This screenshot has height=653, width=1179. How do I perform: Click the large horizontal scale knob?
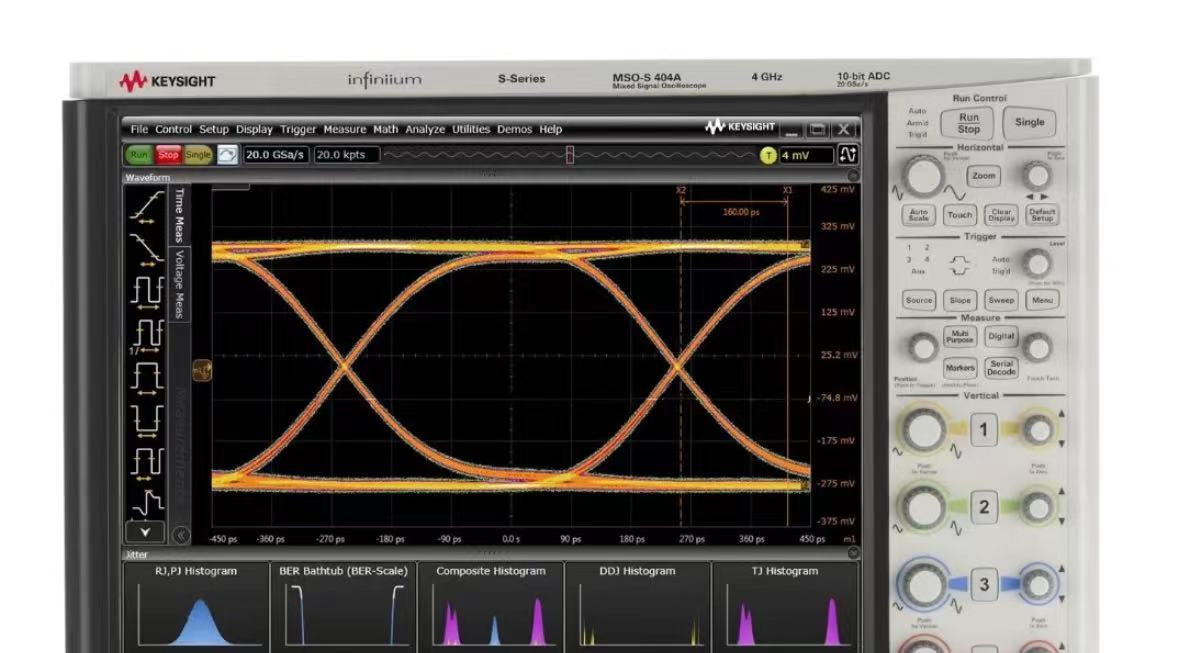(923, 177)
